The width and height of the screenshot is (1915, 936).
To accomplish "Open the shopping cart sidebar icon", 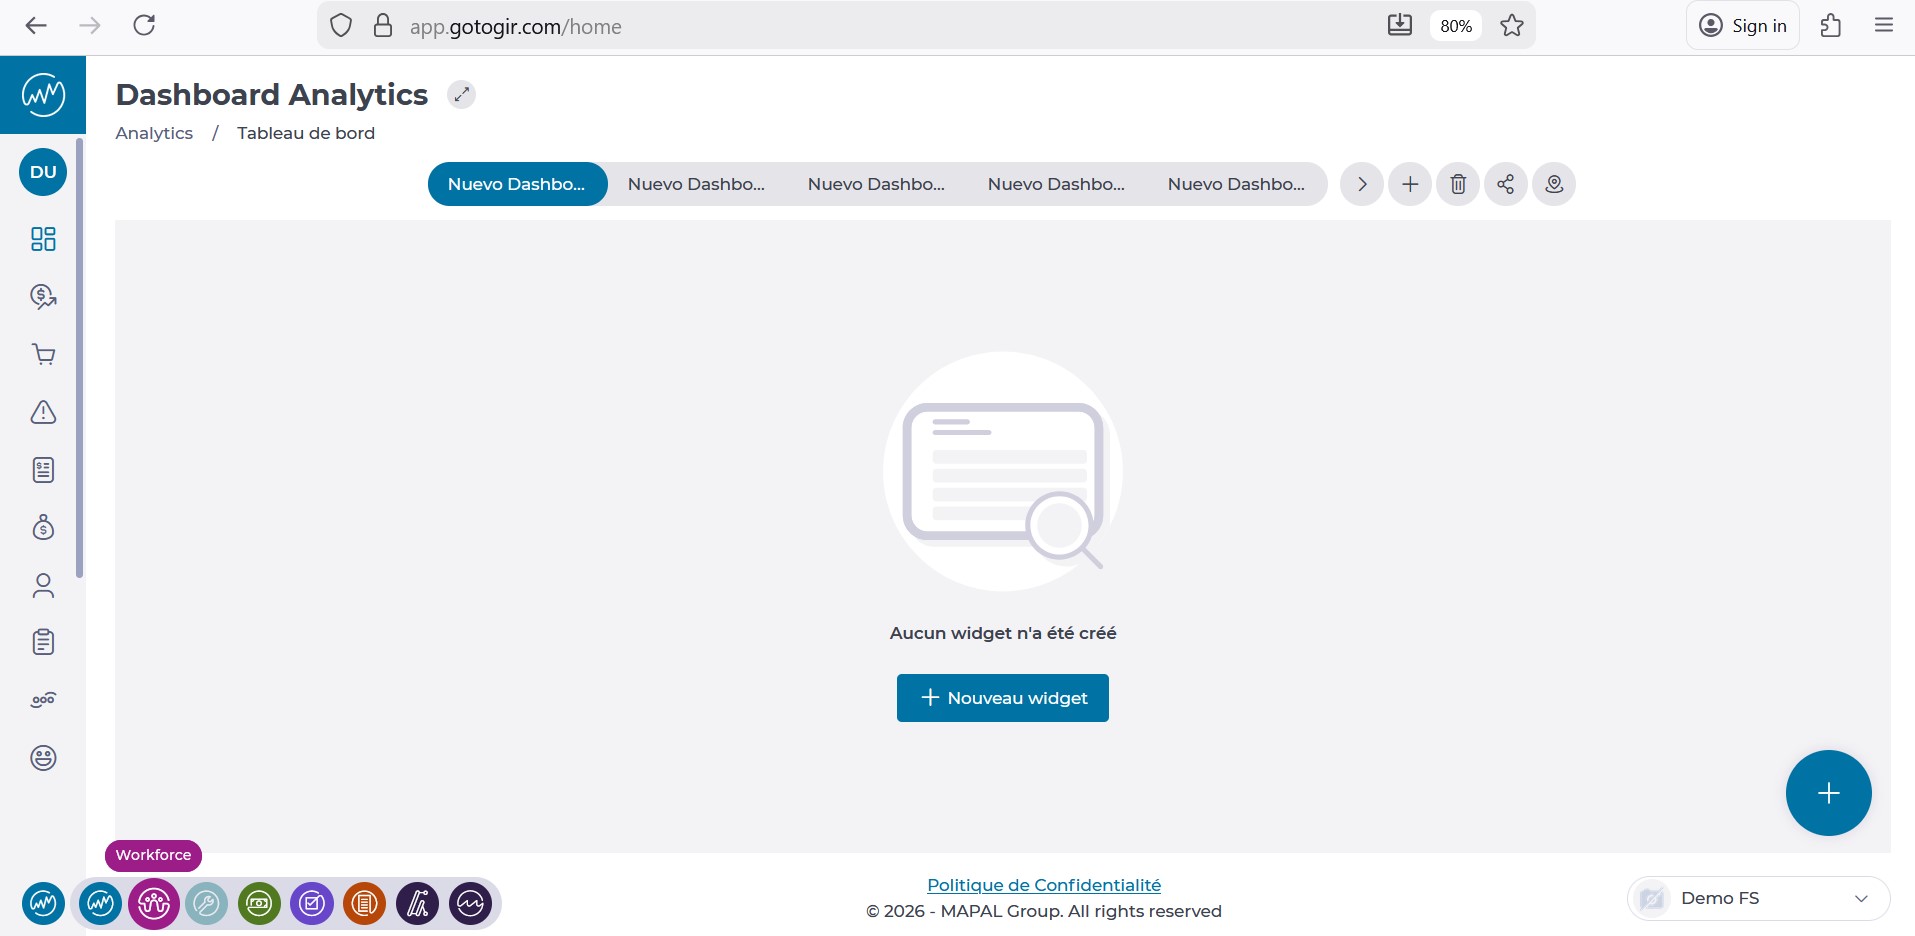I will point(43,354).
